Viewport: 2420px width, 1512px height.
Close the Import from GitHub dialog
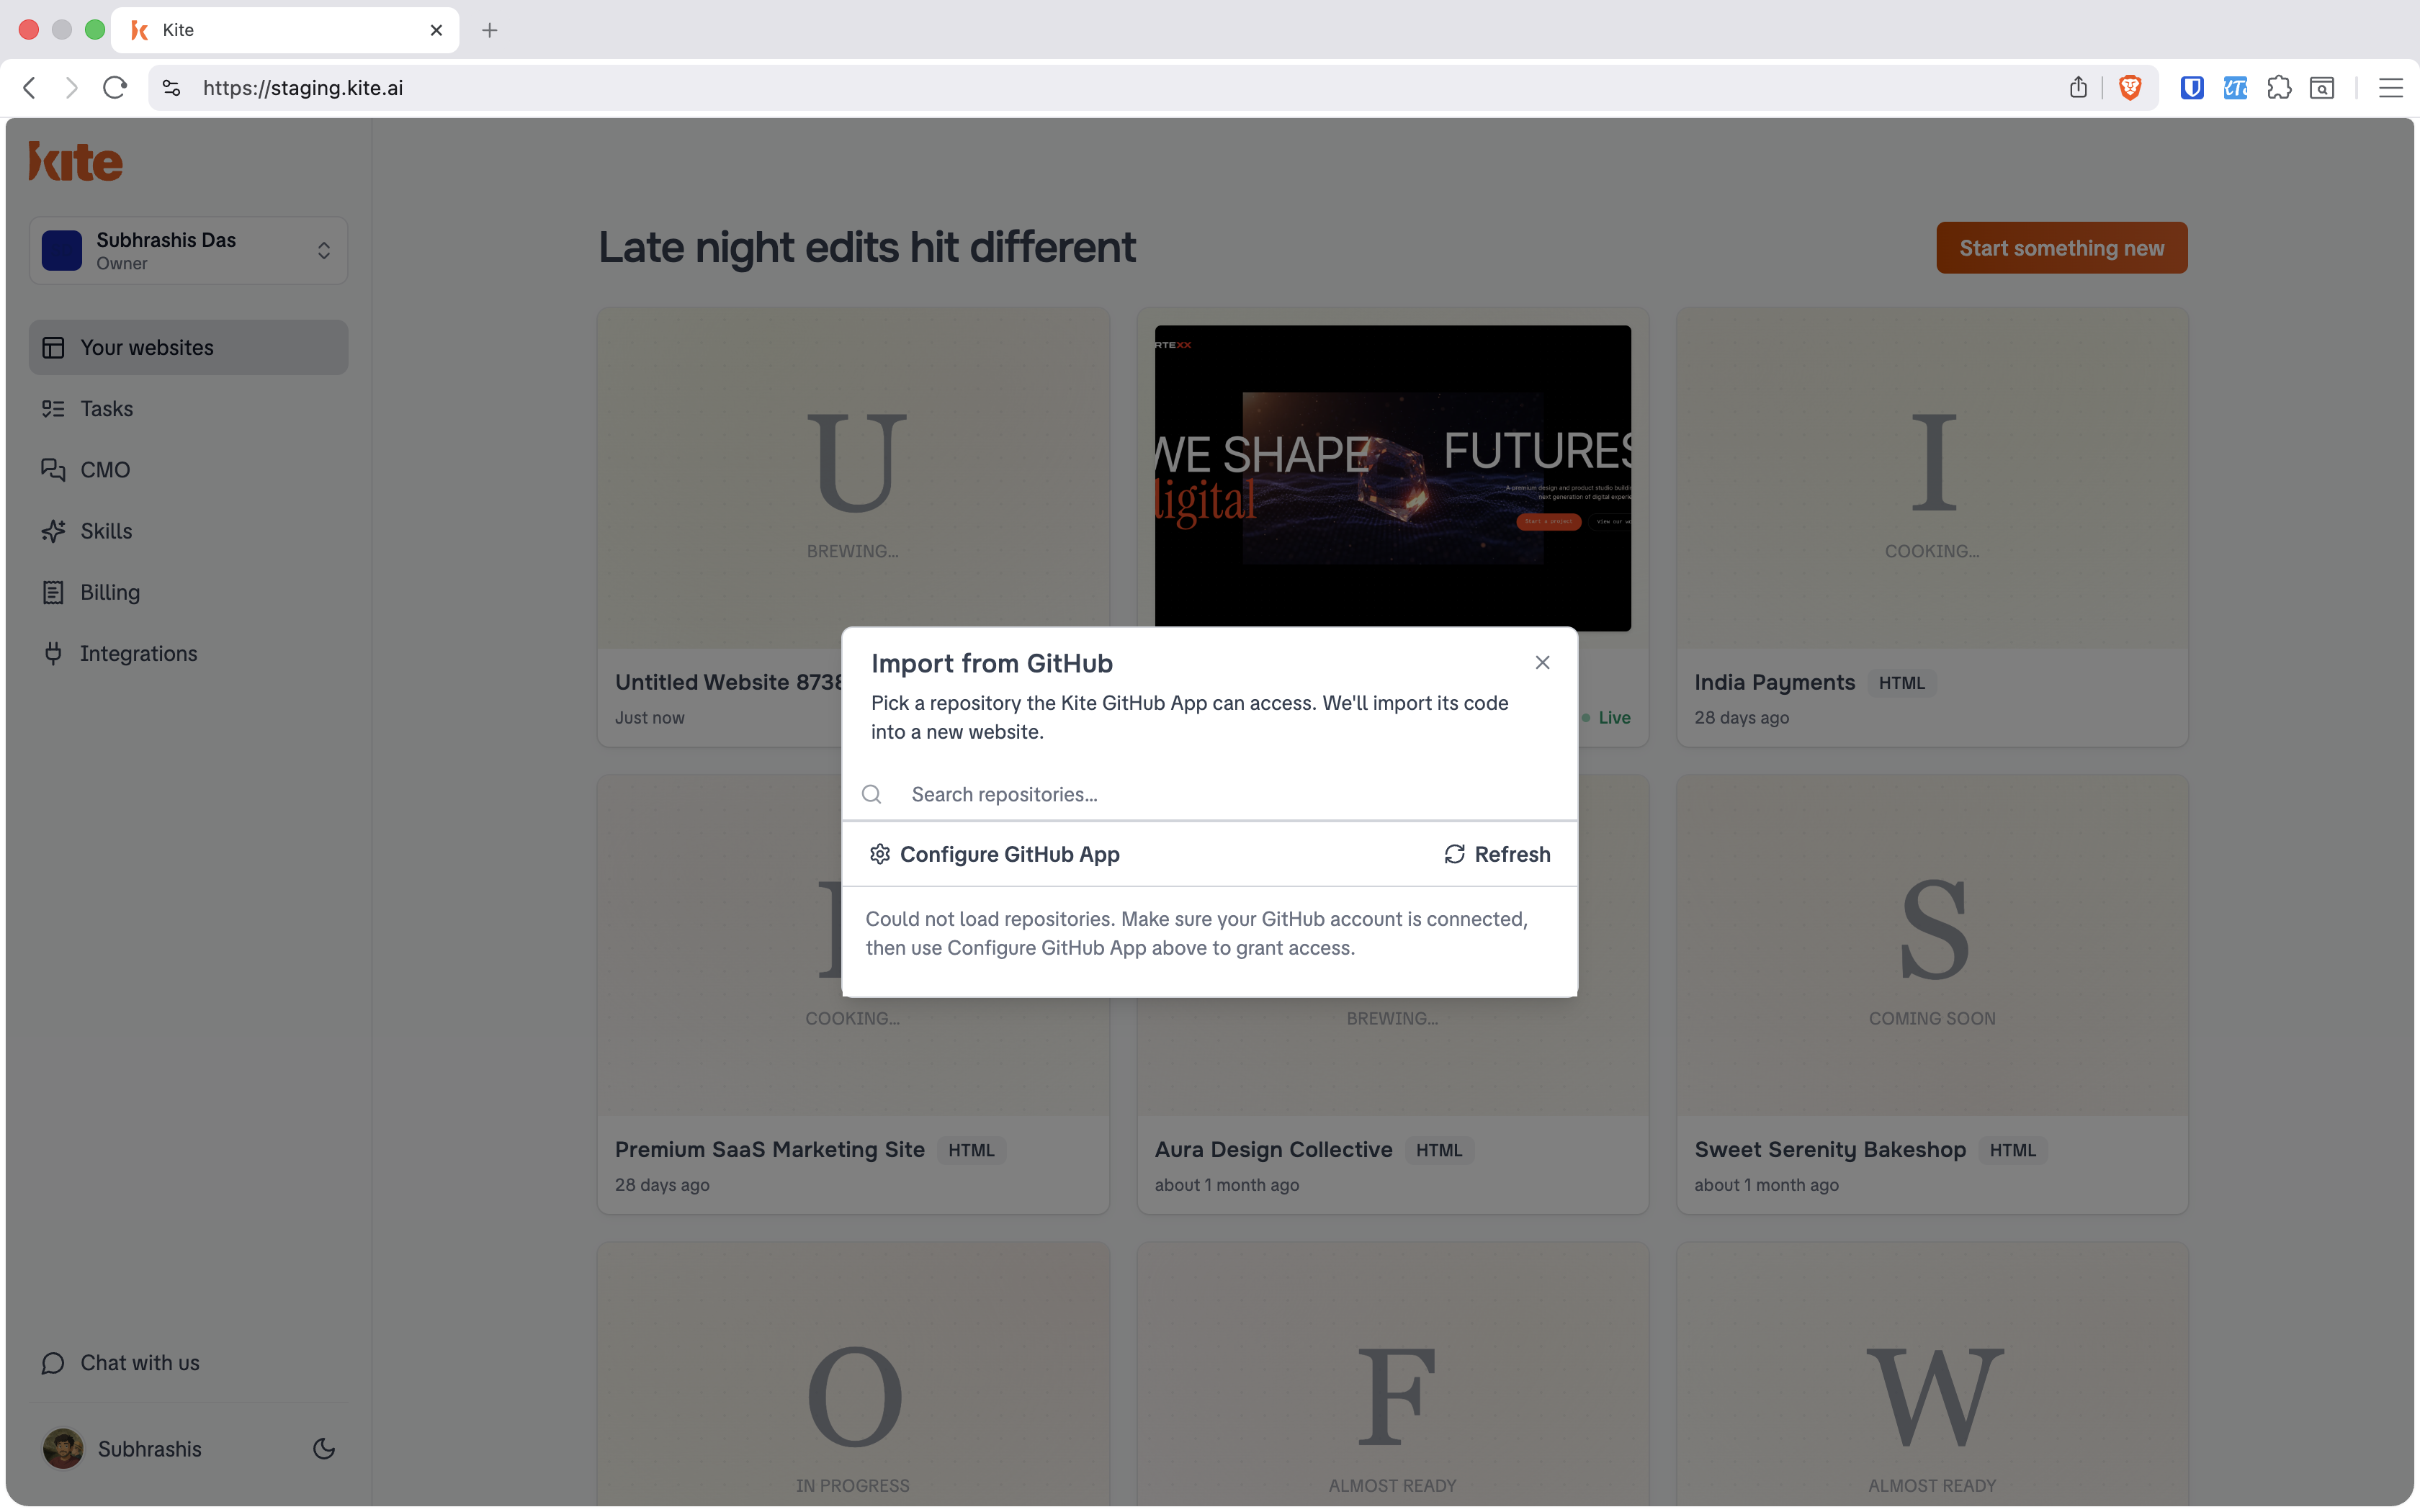click(x=1542, y=662)
